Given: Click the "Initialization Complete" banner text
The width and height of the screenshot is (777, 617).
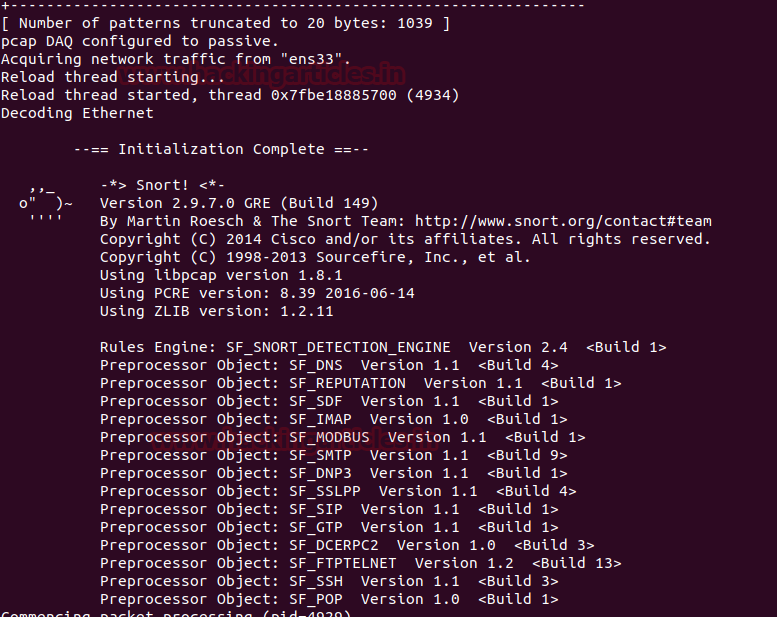Looking at the screenshot, I should (x=222, y=149).
